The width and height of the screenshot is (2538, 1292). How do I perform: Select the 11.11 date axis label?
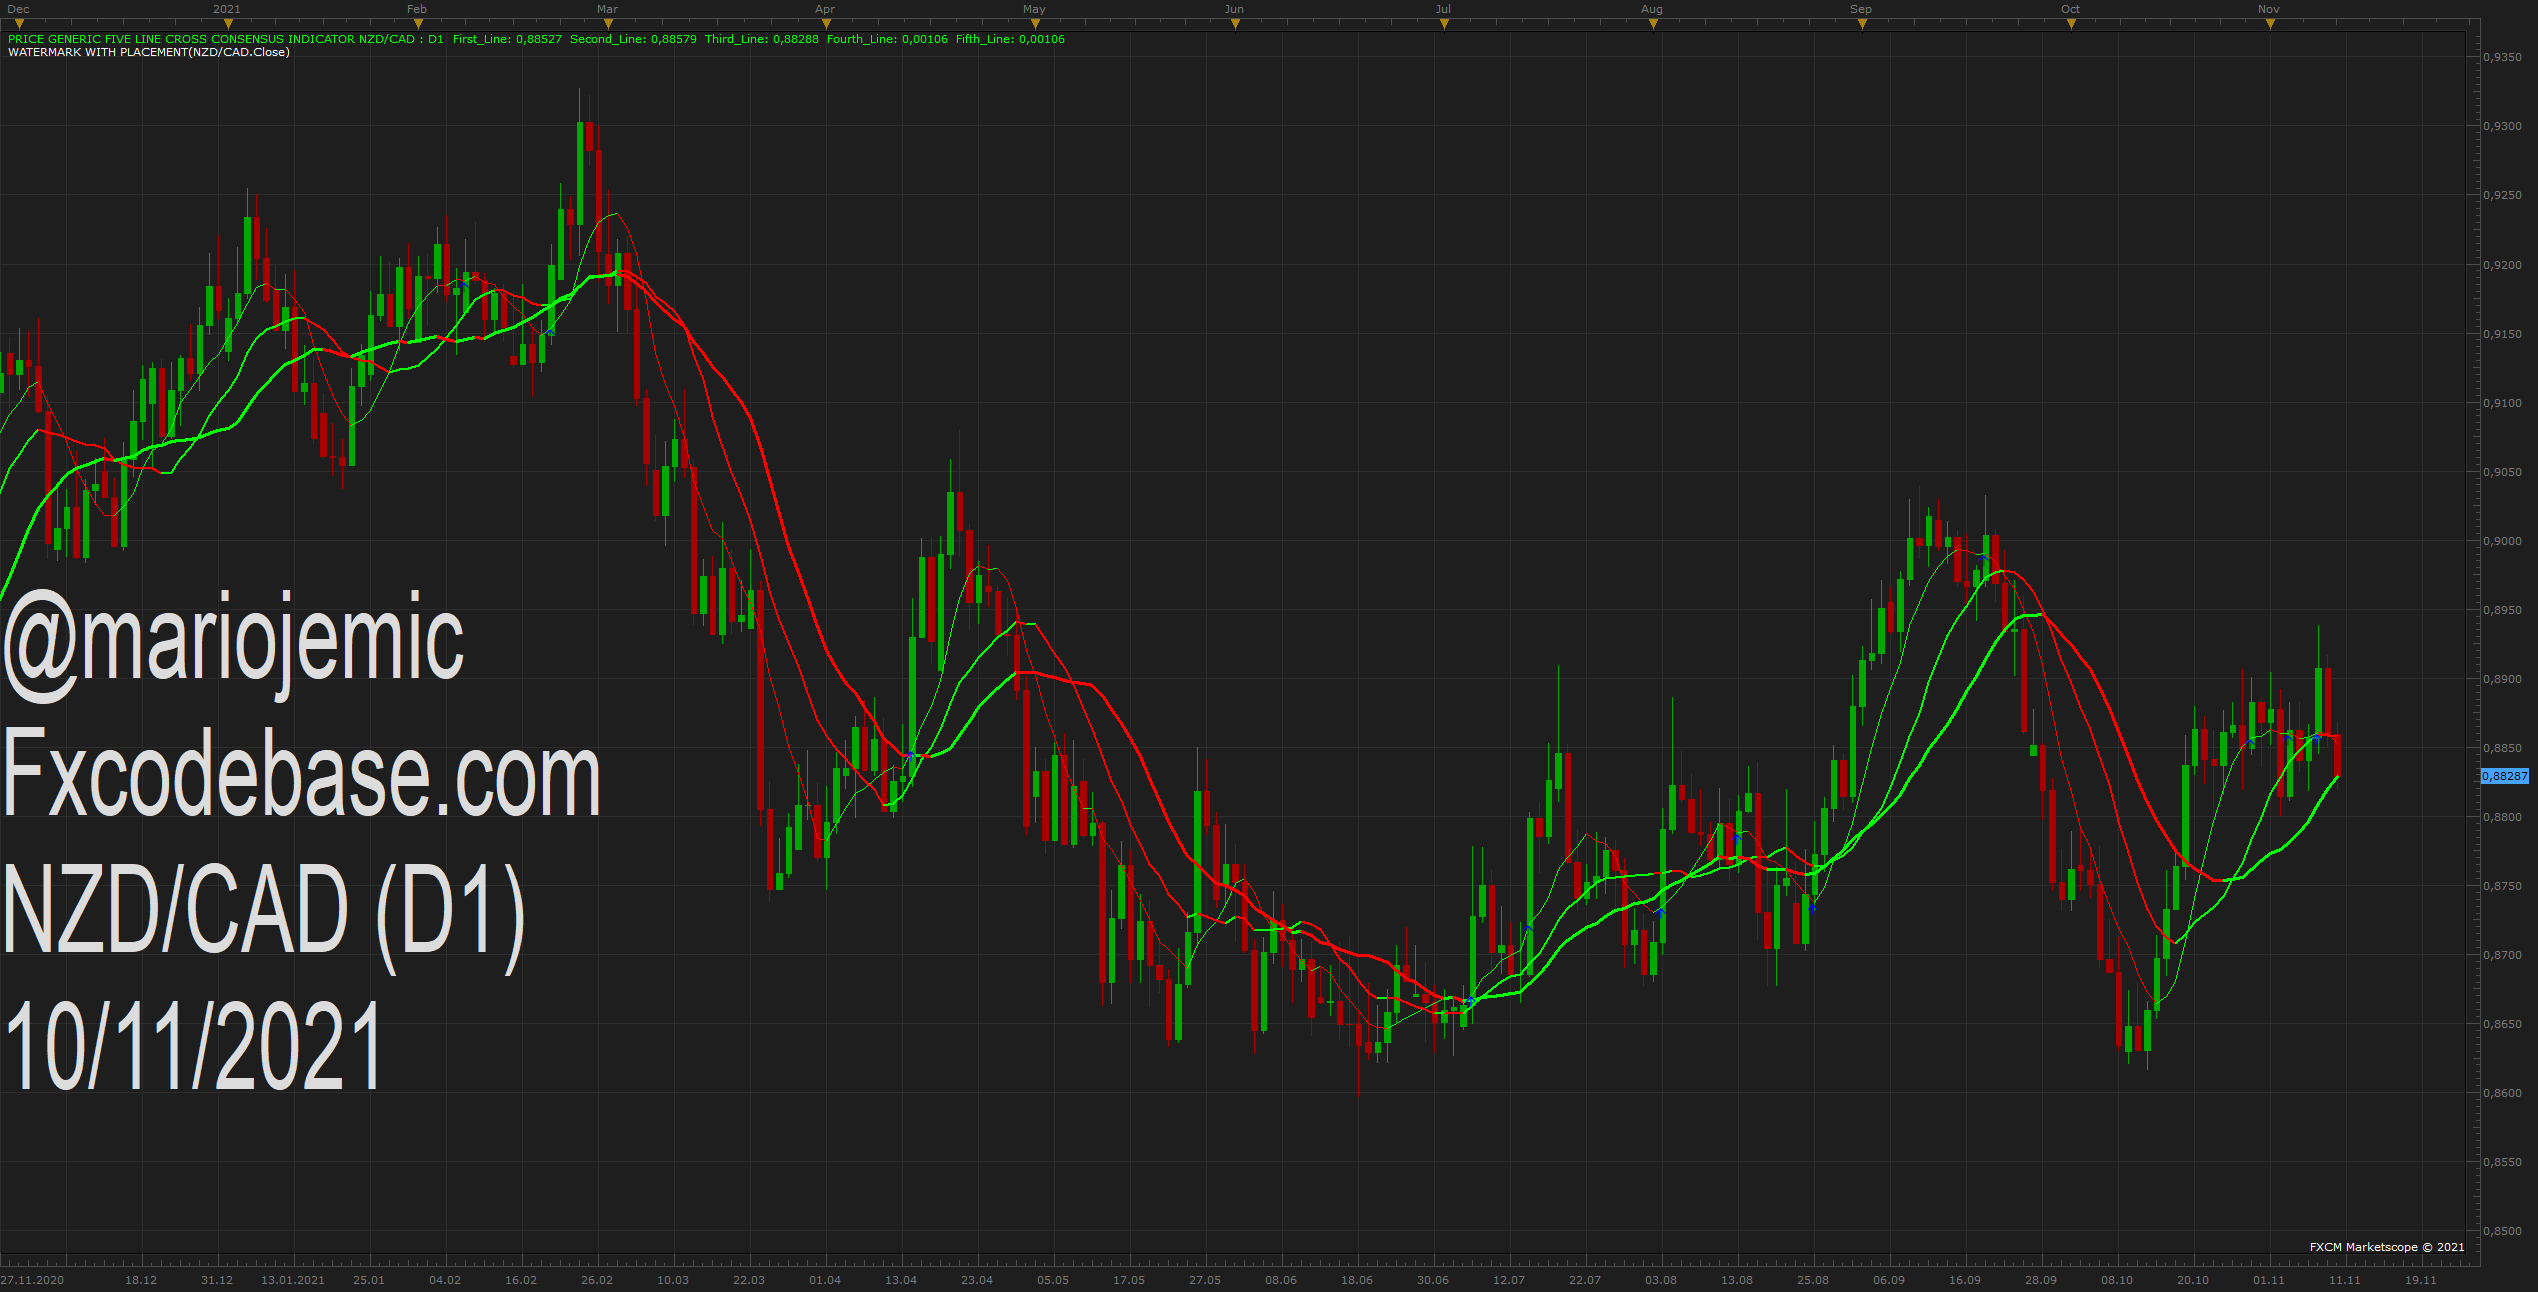tap(2345, 1280)
